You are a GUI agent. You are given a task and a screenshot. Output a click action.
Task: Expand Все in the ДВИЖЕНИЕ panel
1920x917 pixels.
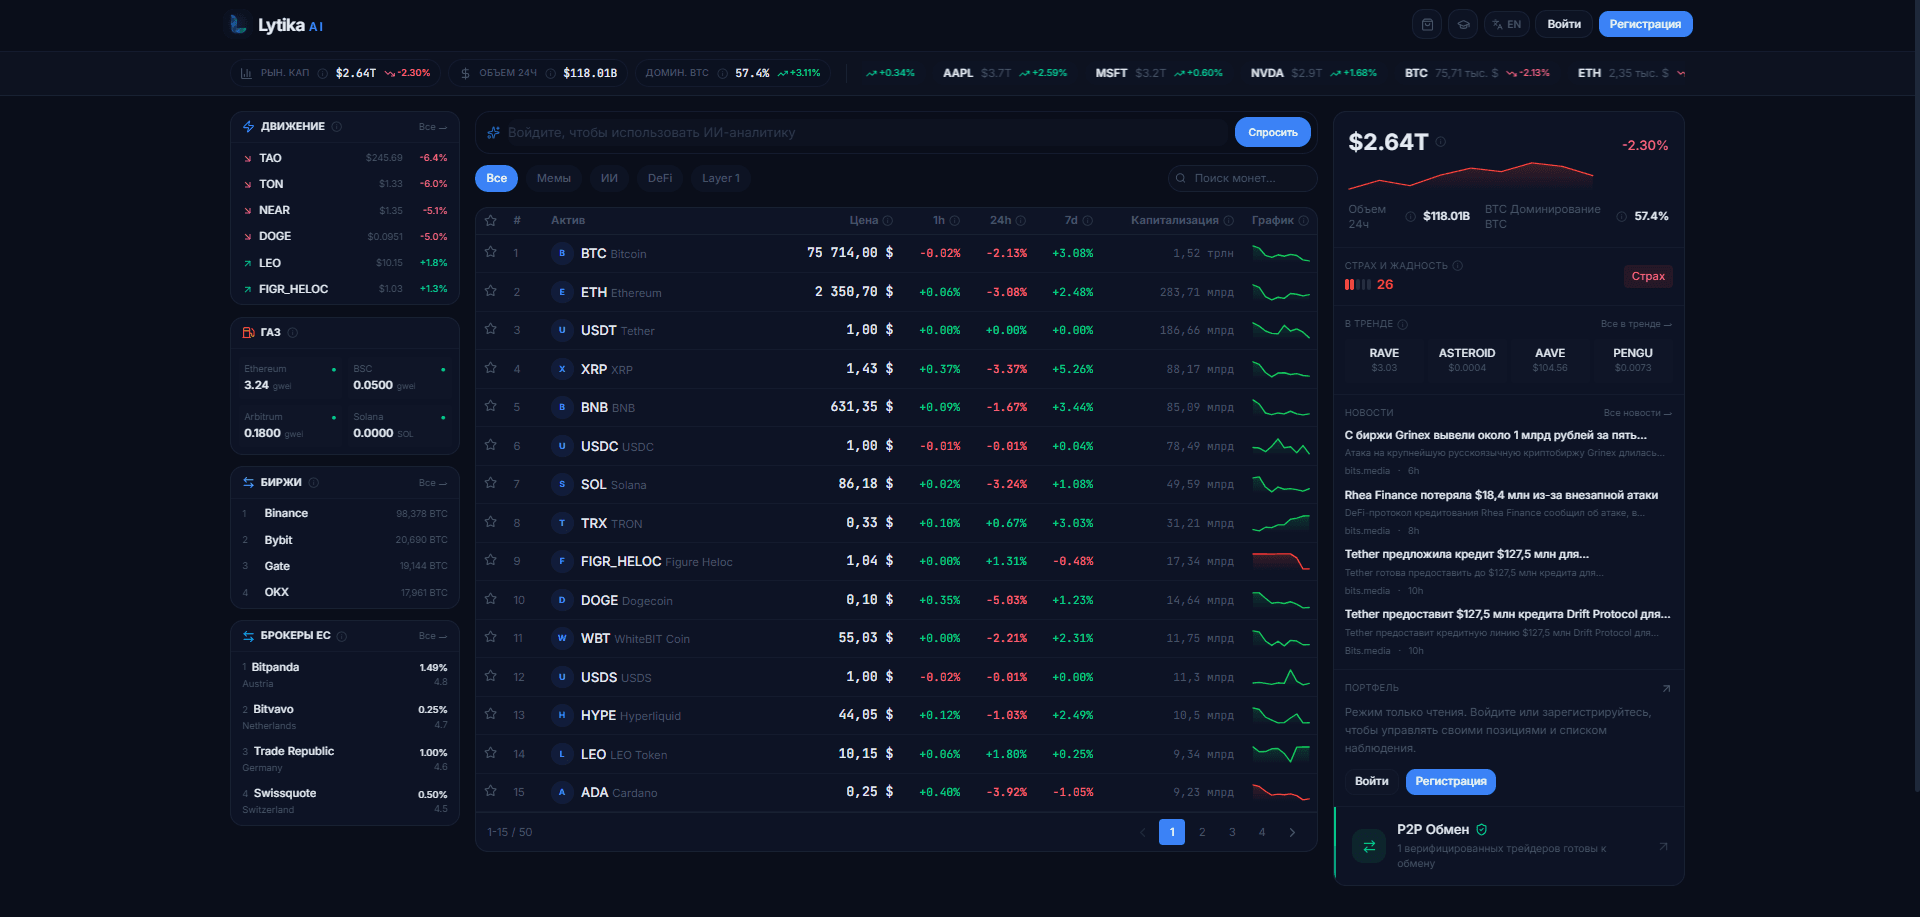[x=429, y=126]
